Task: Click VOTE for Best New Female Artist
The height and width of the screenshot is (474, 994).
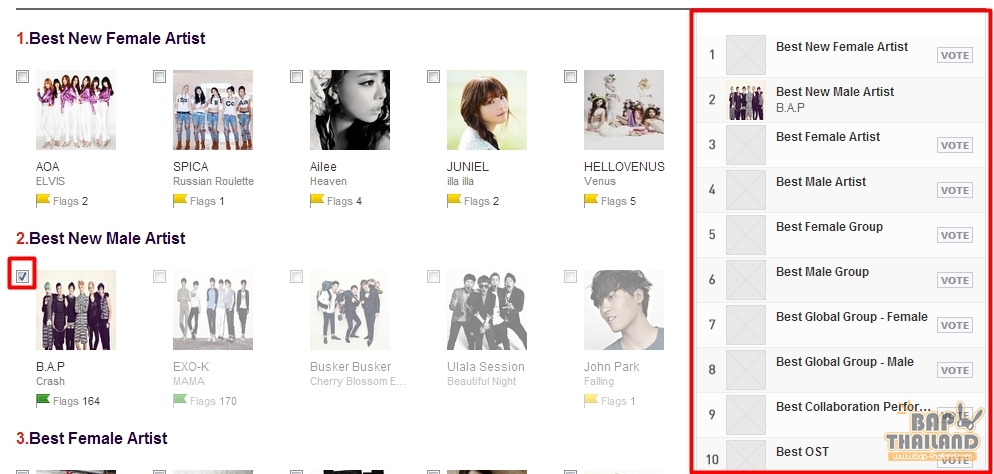Action: pyautogui.click(x=955, y=55)
